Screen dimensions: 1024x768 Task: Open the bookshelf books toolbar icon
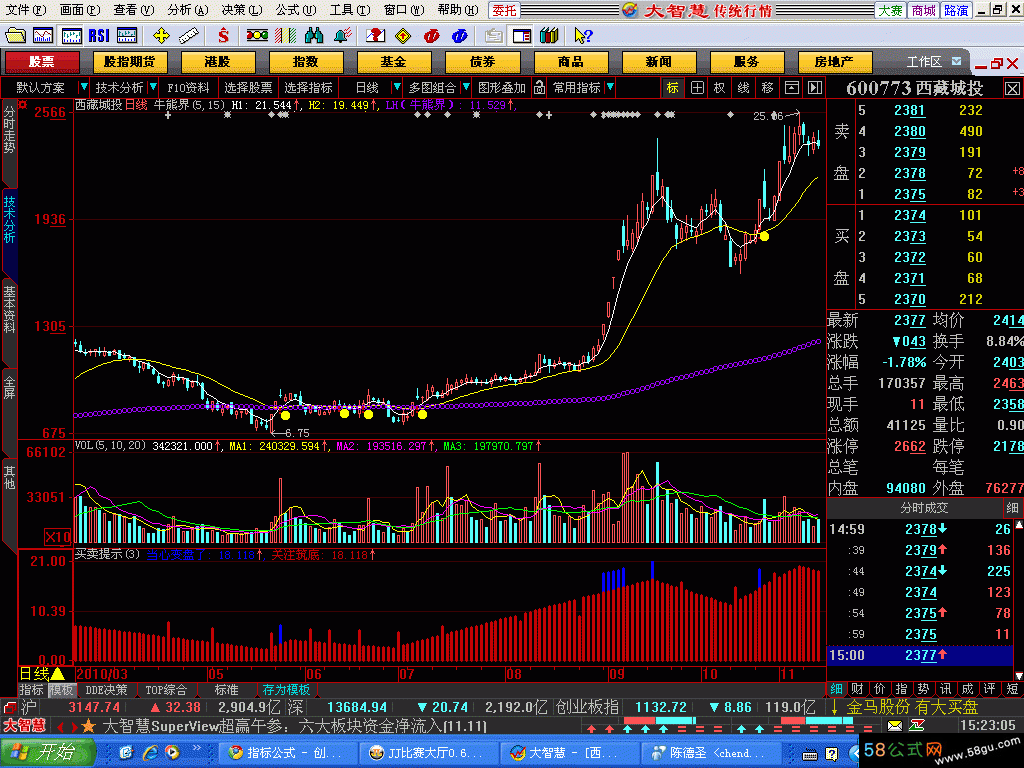coord(549,35)
